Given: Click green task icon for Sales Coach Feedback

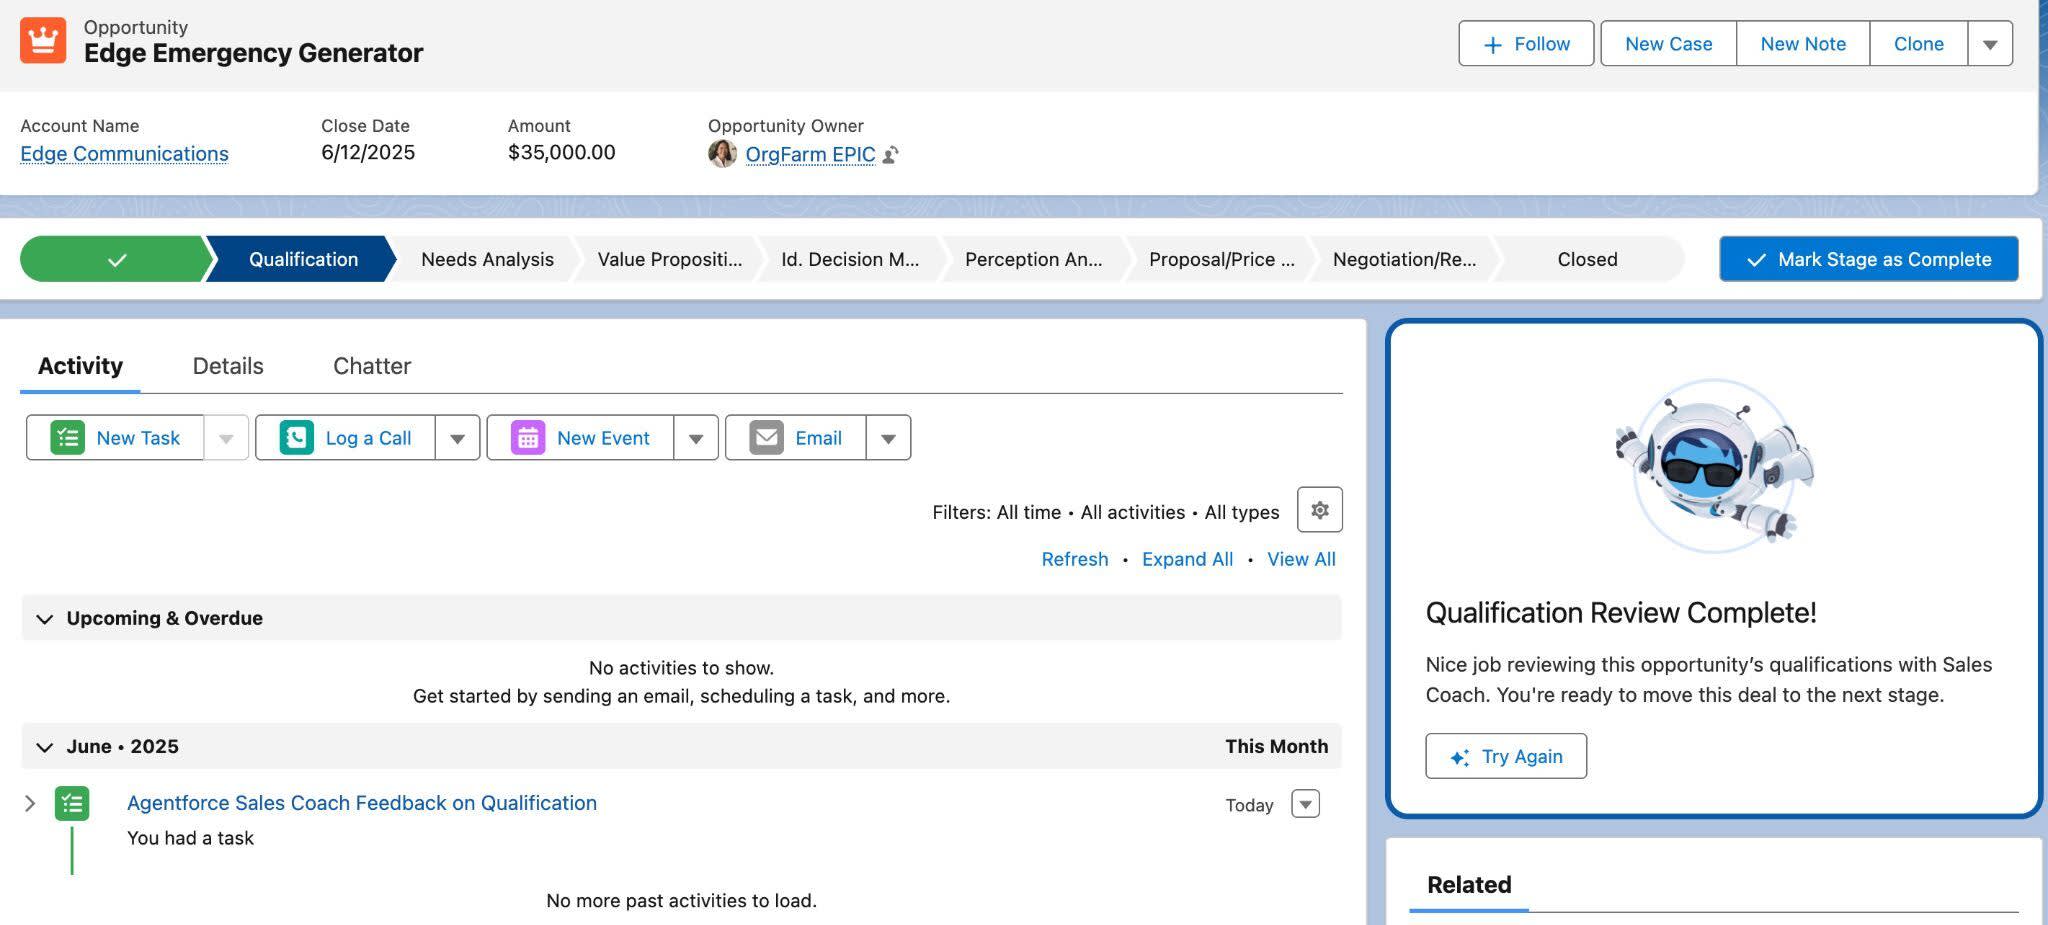Looking at the screenshot, I should coord(72,803).
